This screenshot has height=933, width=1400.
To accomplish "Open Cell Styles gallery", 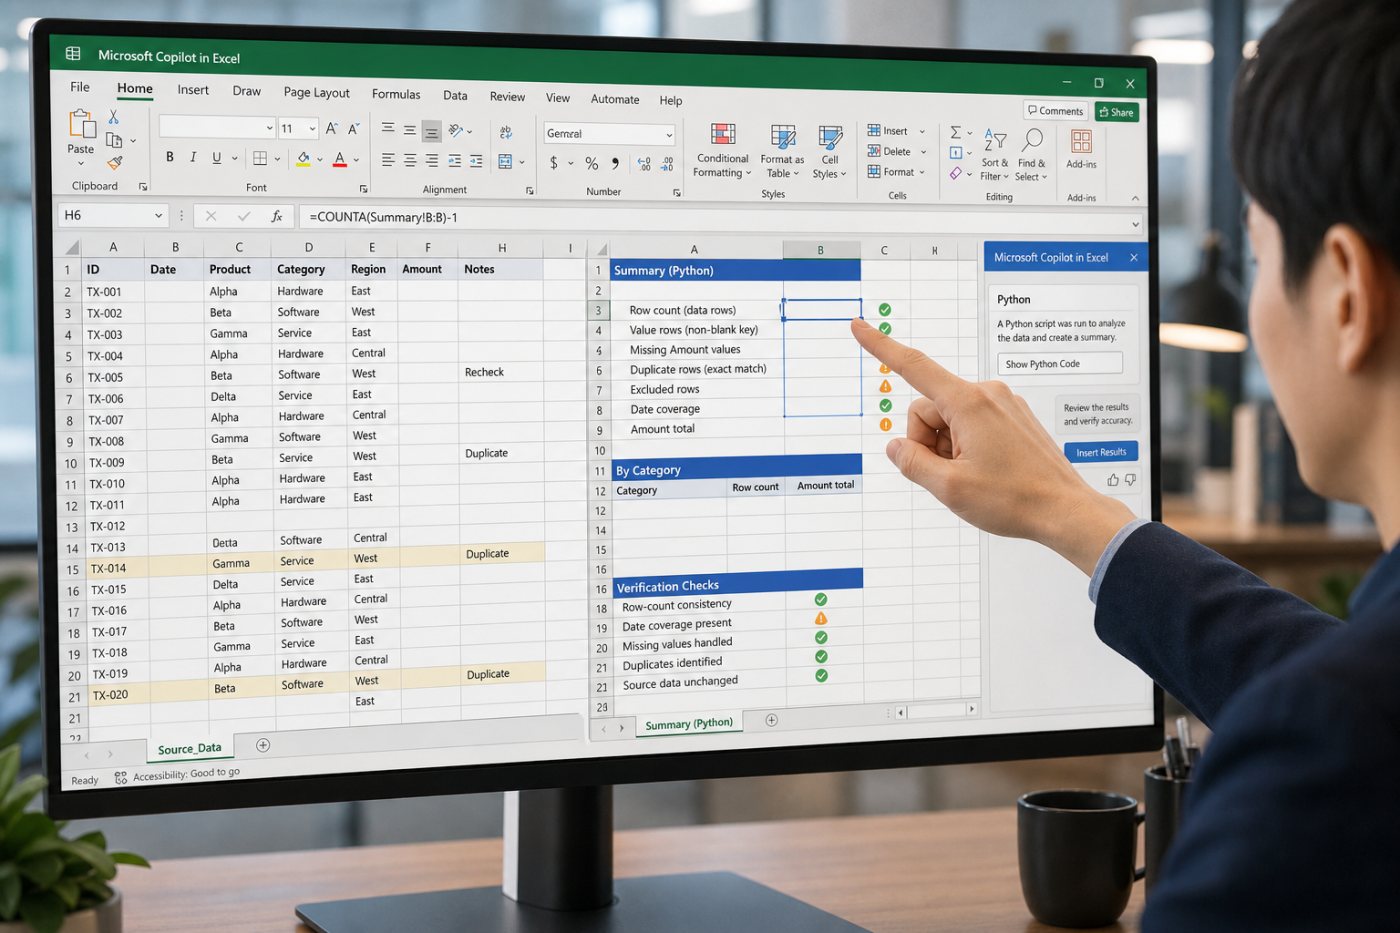I will tap(830, 152).
